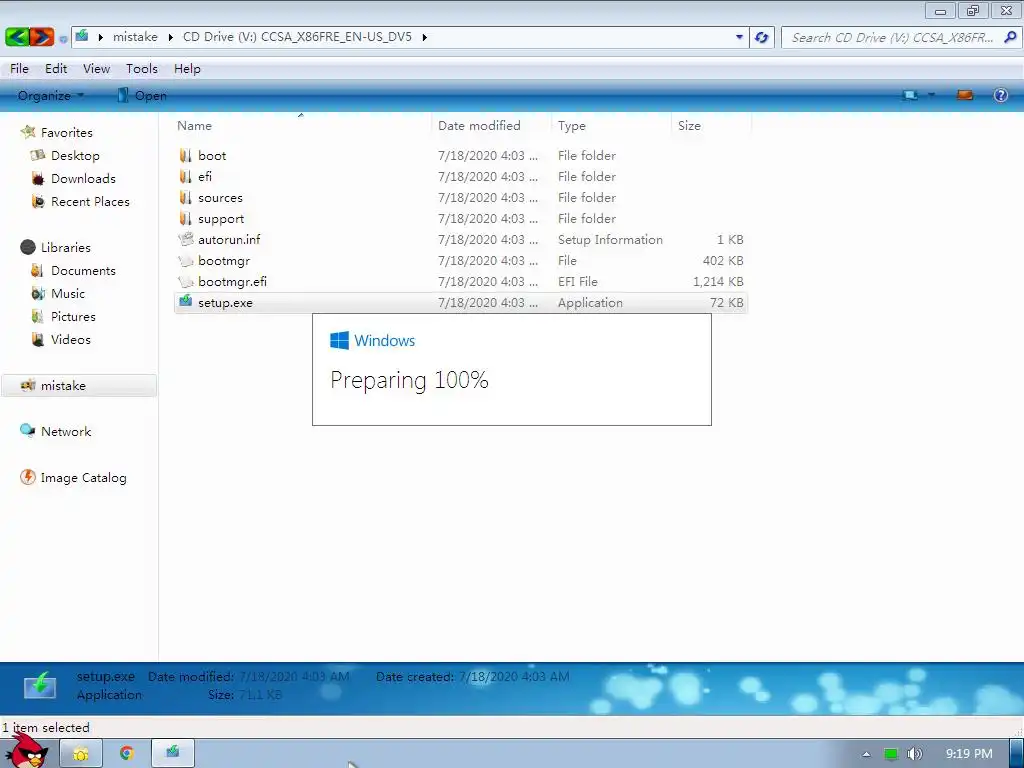Go forward with the orange arrow
The width and height of the screenshot is (1024, 768).
pyautogui.click(x=42, y=37)
